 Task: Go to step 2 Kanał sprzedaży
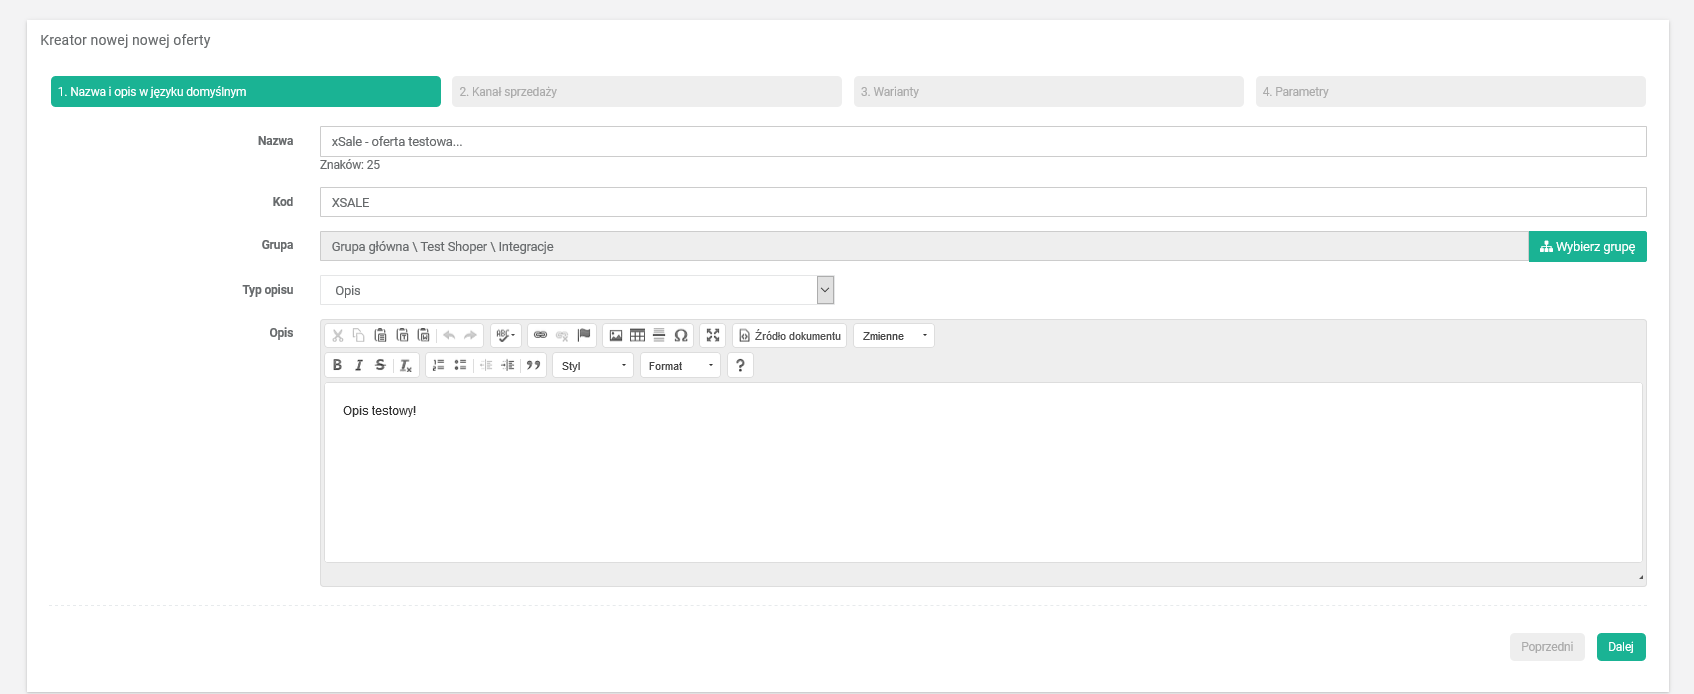(646, 92)
